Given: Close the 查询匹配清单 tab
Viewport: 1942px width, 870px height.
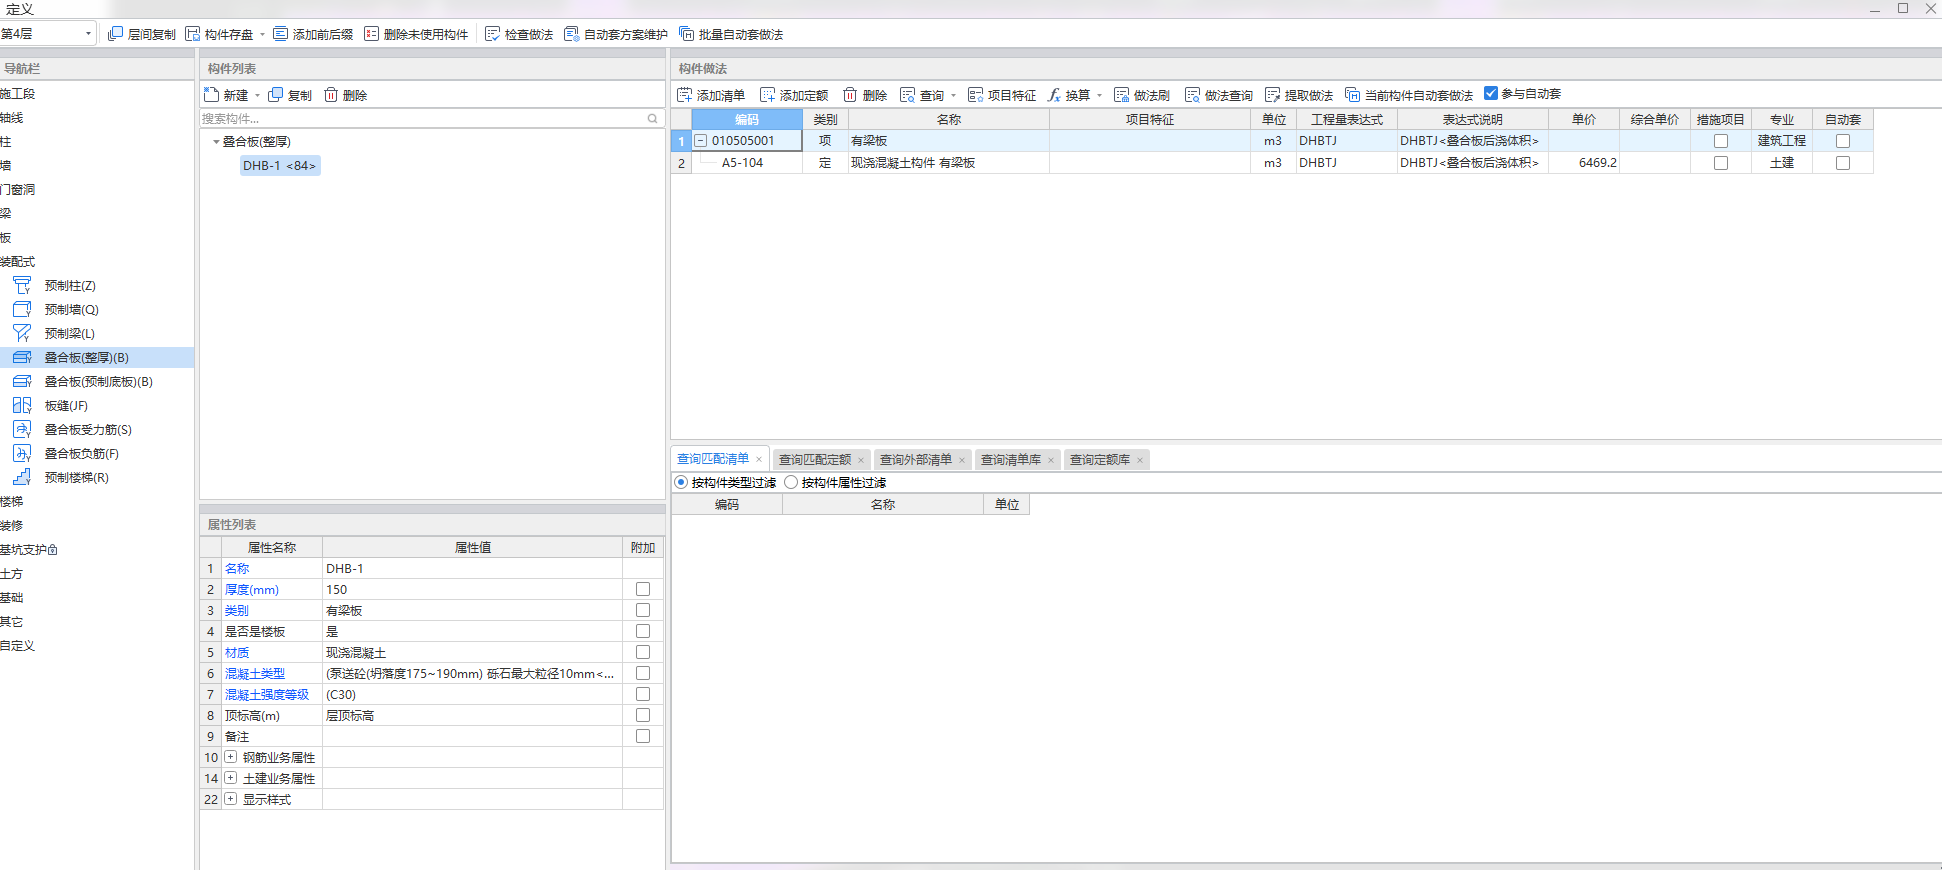Looking at the screenshot, I should point(759,460).
